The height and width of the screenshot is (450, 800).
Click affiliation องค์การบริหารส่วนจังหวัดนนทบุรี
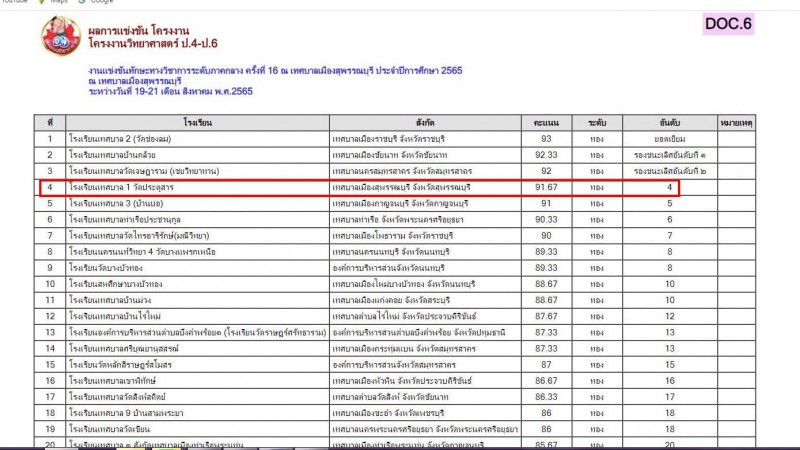(388, 268)
